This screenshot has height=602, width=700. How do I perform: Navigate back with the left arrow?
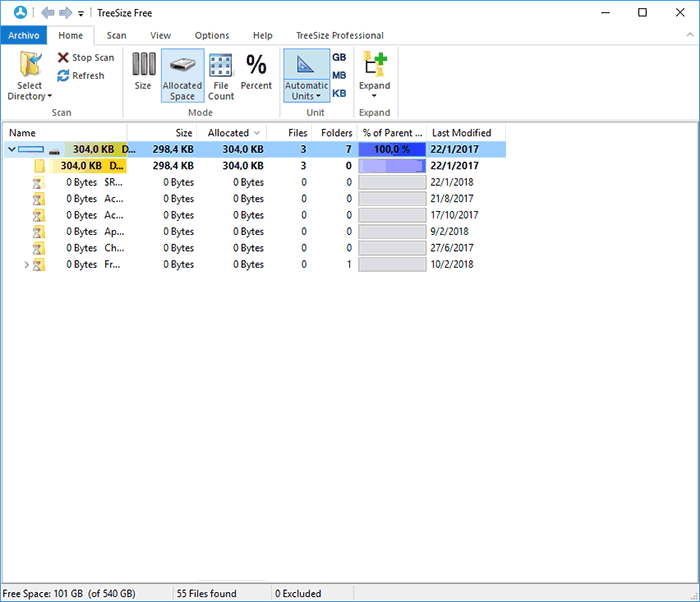click(x=47, y=13)
